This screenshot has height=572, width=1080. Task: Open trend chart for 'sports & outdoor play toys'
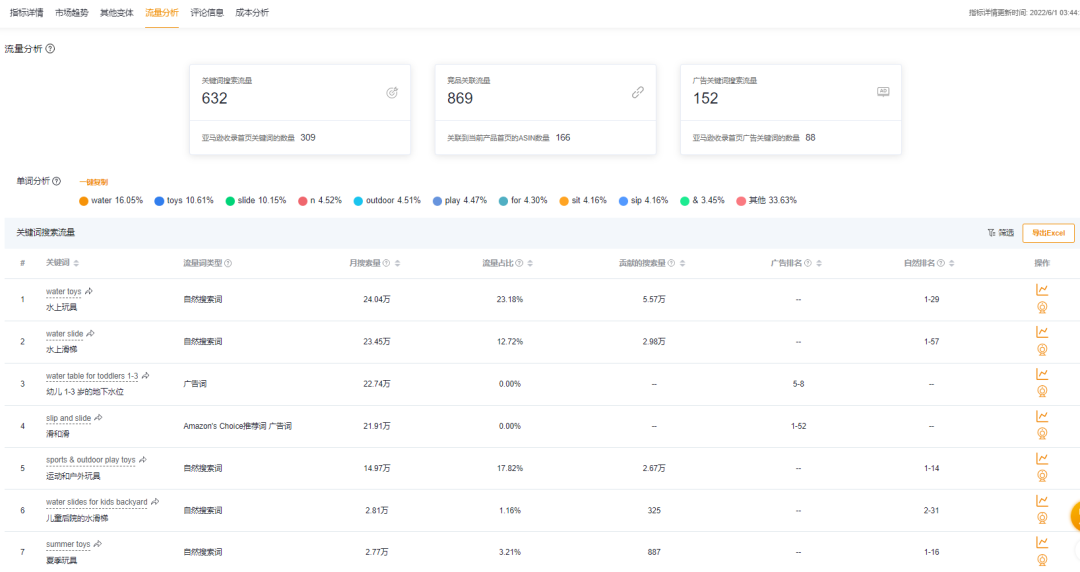1042,459
